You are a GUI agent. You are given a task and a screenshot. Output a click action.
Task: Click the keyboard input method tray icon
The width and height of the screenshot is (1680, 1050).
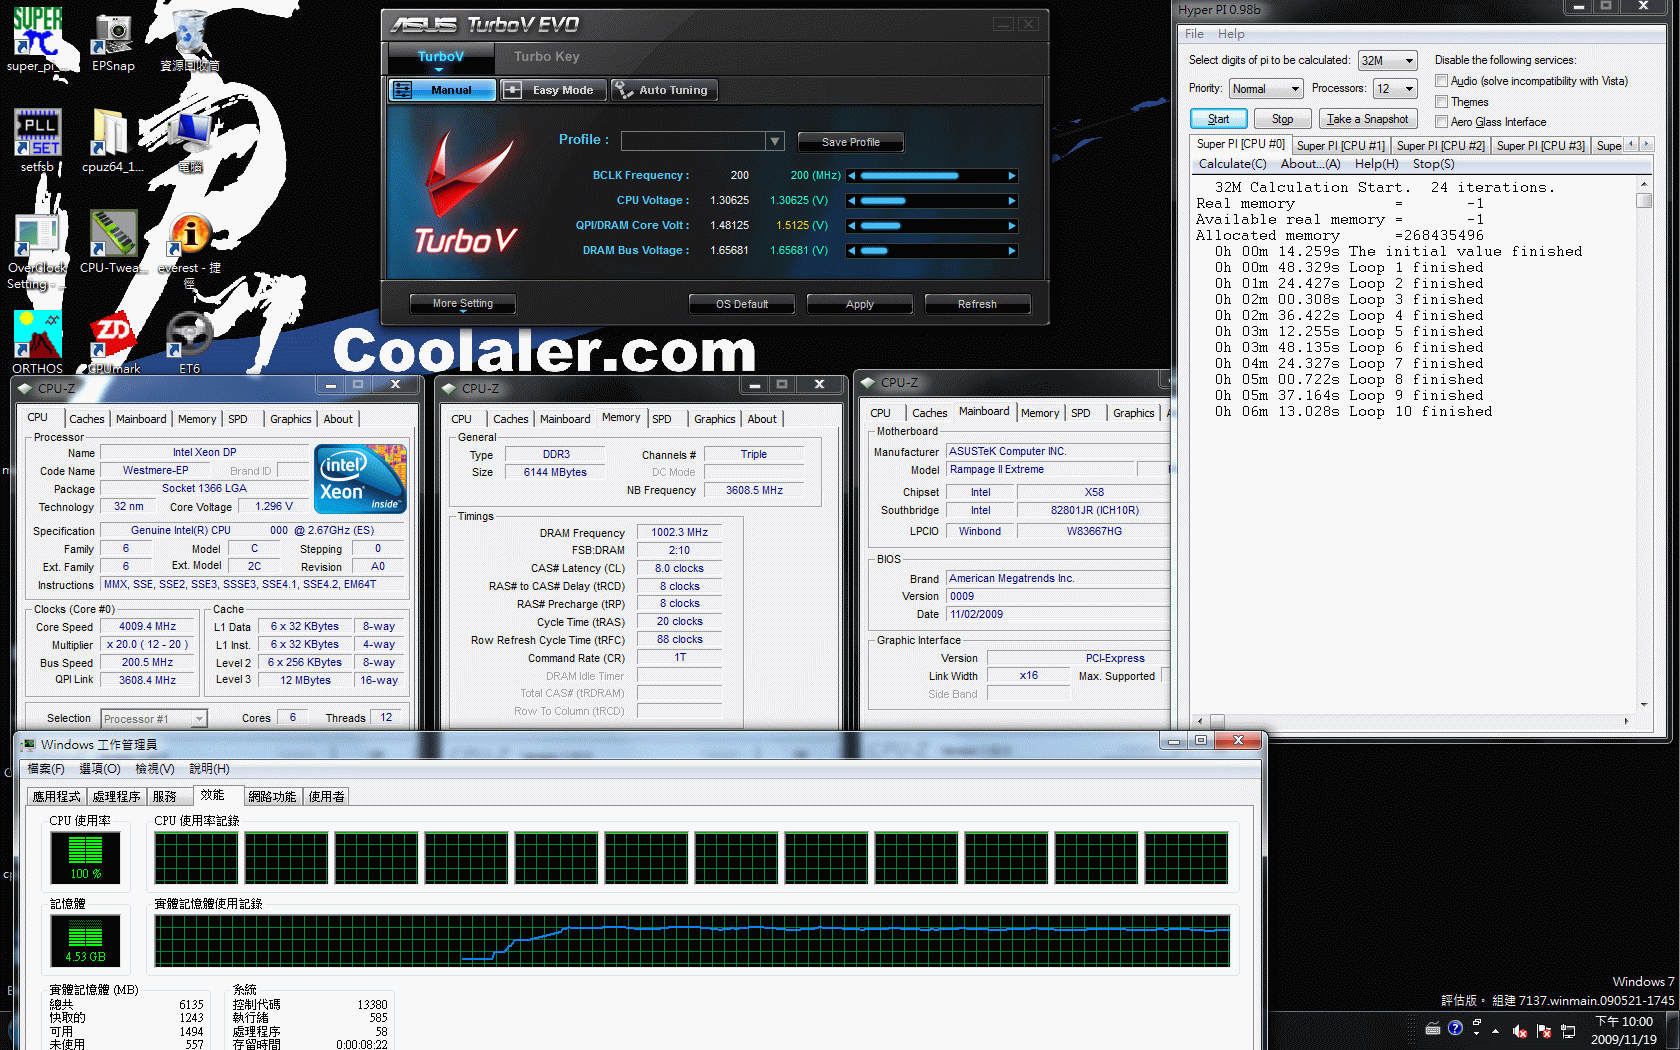pyautogui.click(x=1433, y=1028)
